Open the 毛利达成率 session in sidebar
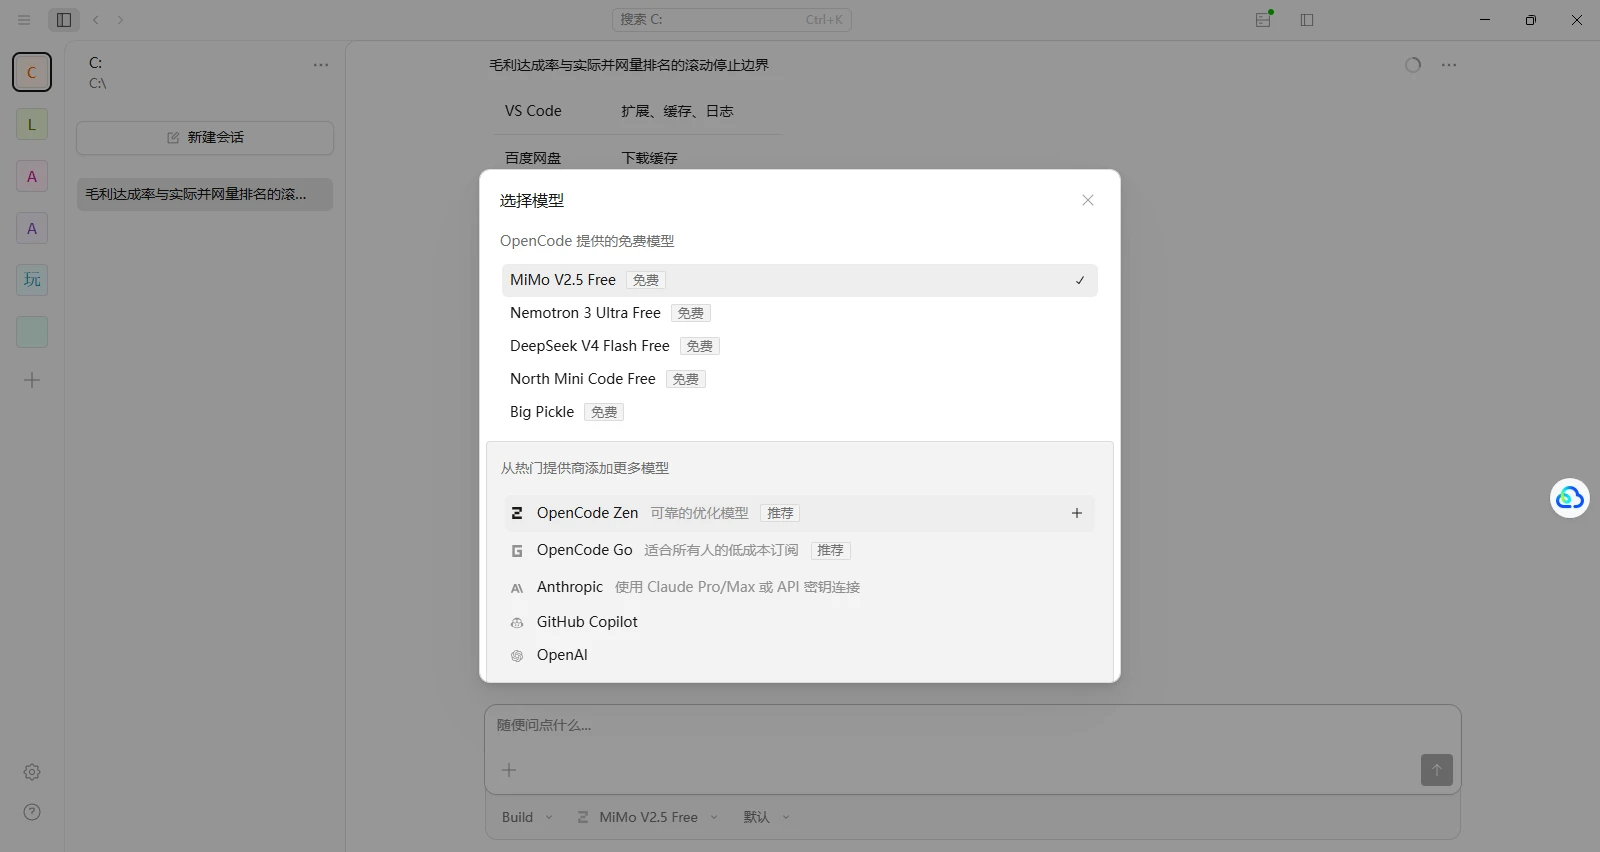The width and height of the screenshot is (1600, 852). coord(205,194)
